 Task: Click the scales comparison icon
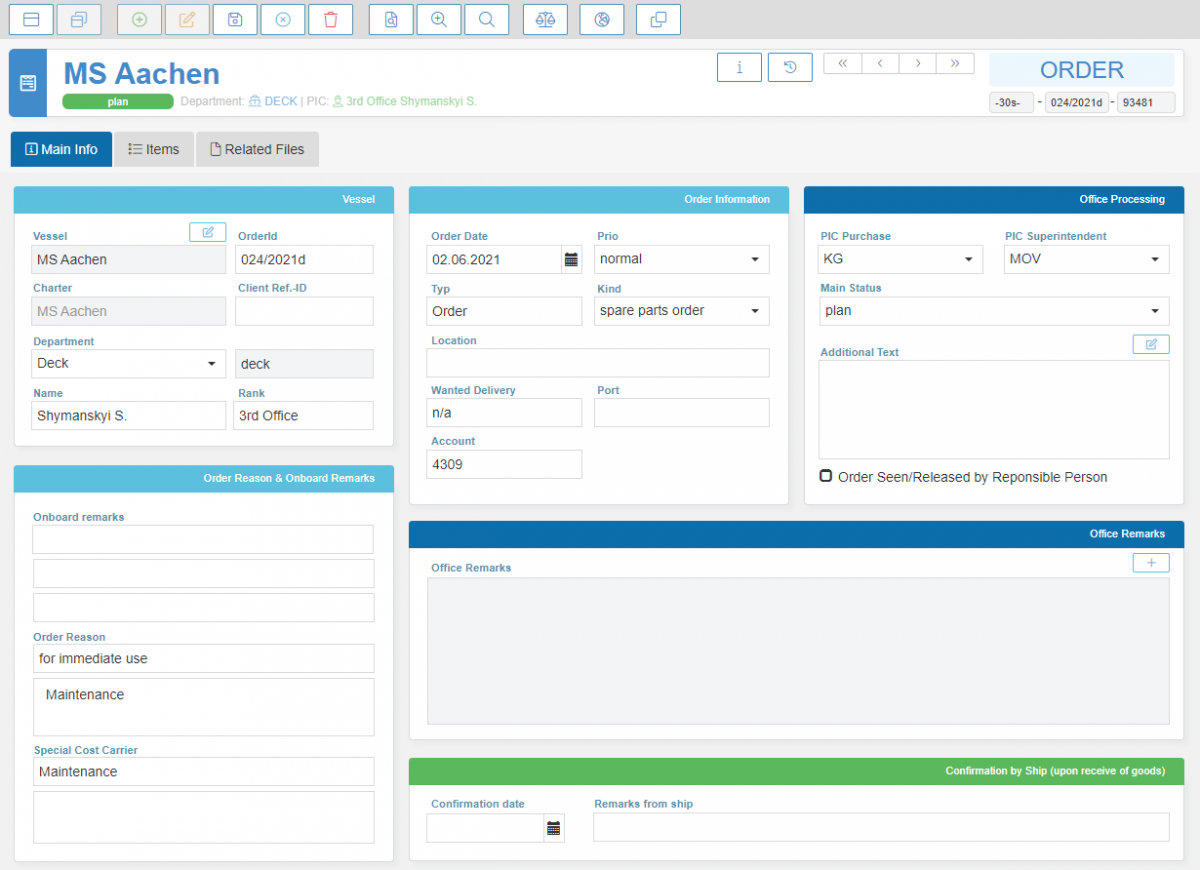coord(545,19)
